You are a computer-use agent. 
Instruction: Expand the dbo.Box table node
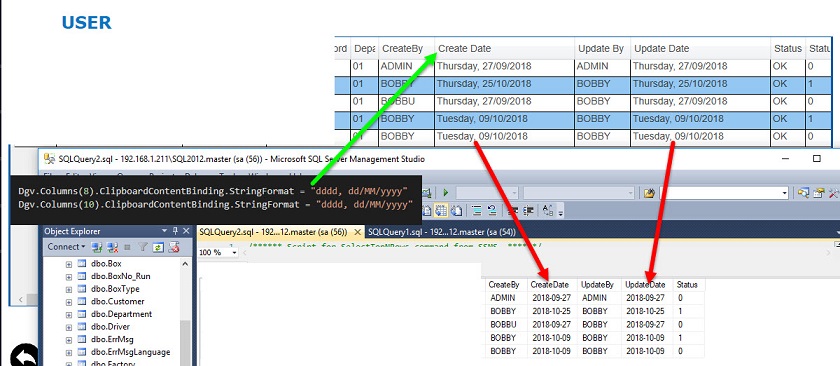coord(69,264)
